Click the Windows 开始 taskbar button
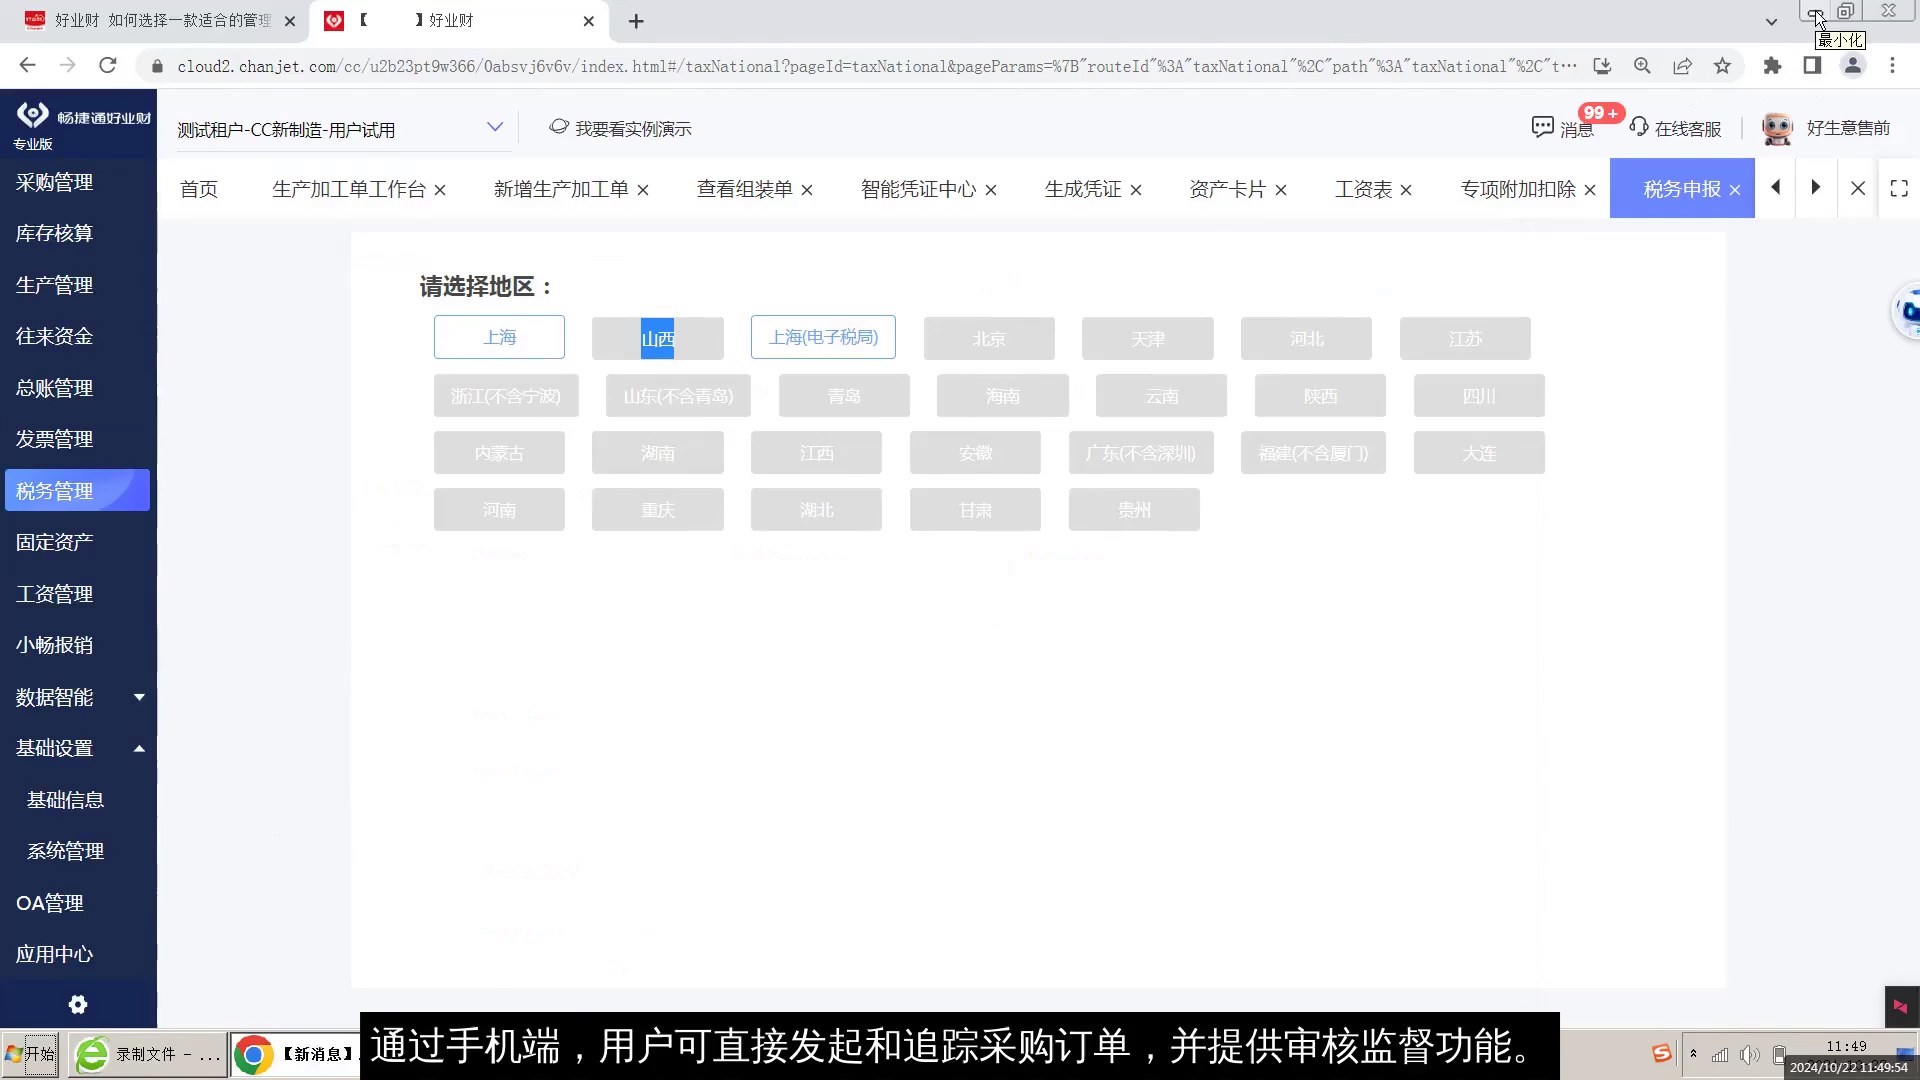Viewport: 1920px width, 1080px height. 30,1053
